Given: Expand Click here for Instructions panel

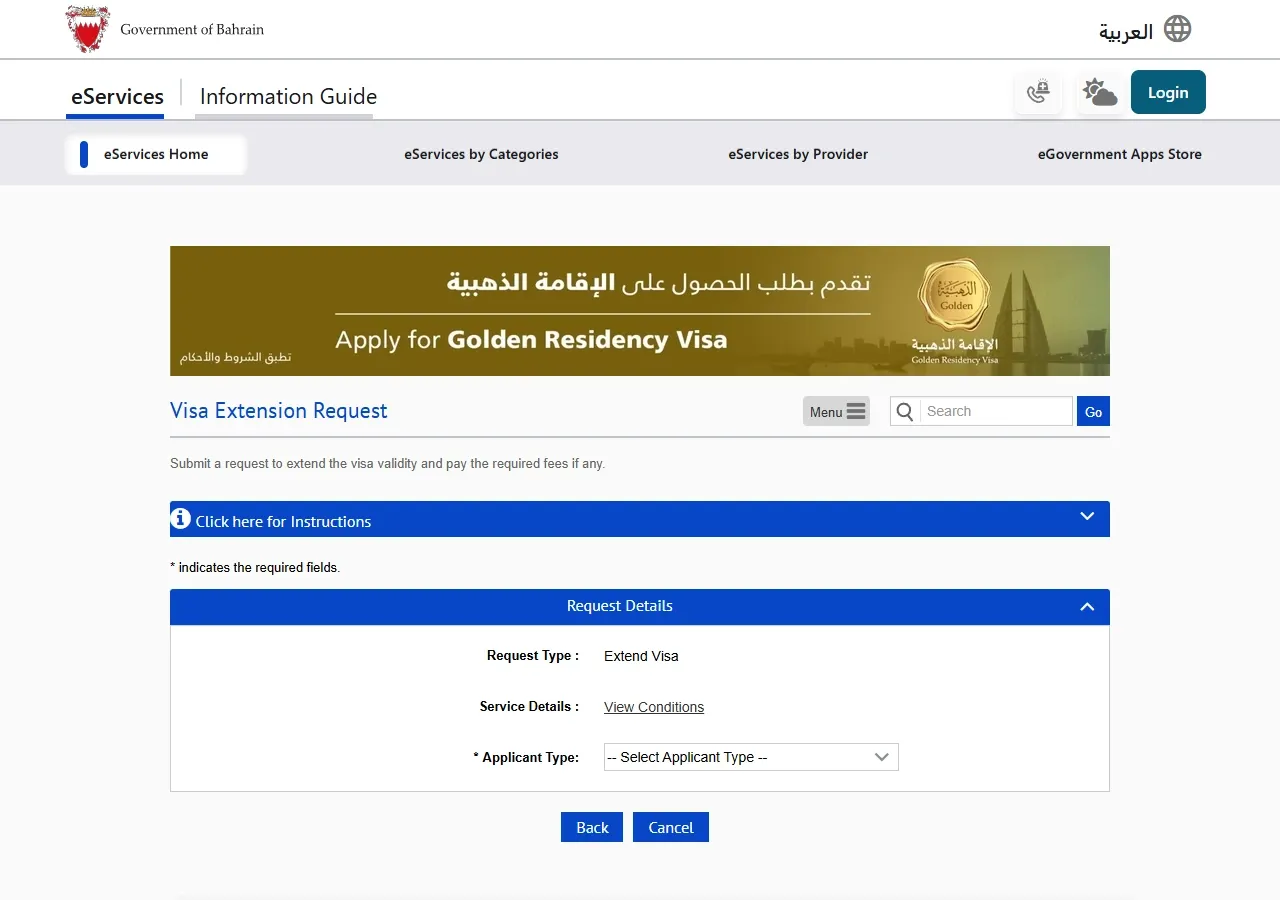Looking at the screenshot, I should 640,519.
